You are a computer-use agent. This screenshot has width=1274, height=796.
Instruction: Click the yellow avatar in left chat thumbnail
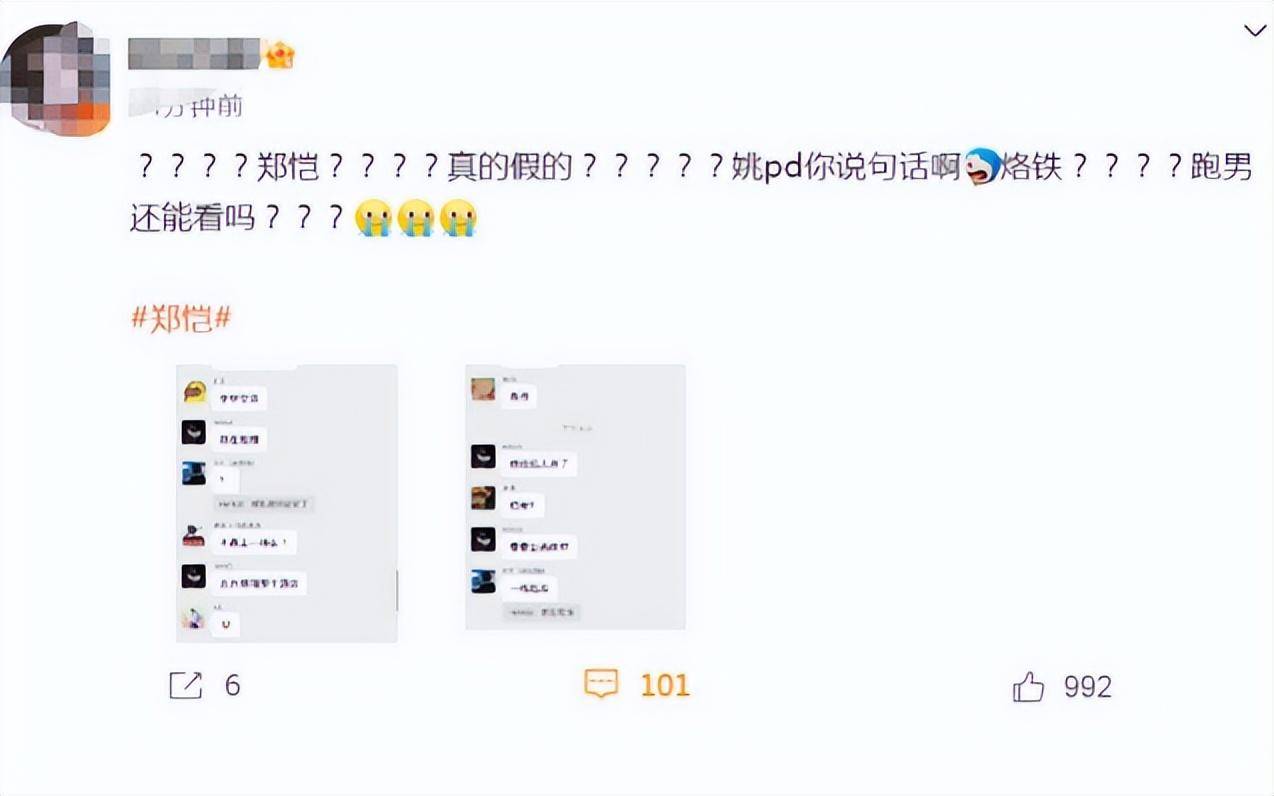[194, 393]
